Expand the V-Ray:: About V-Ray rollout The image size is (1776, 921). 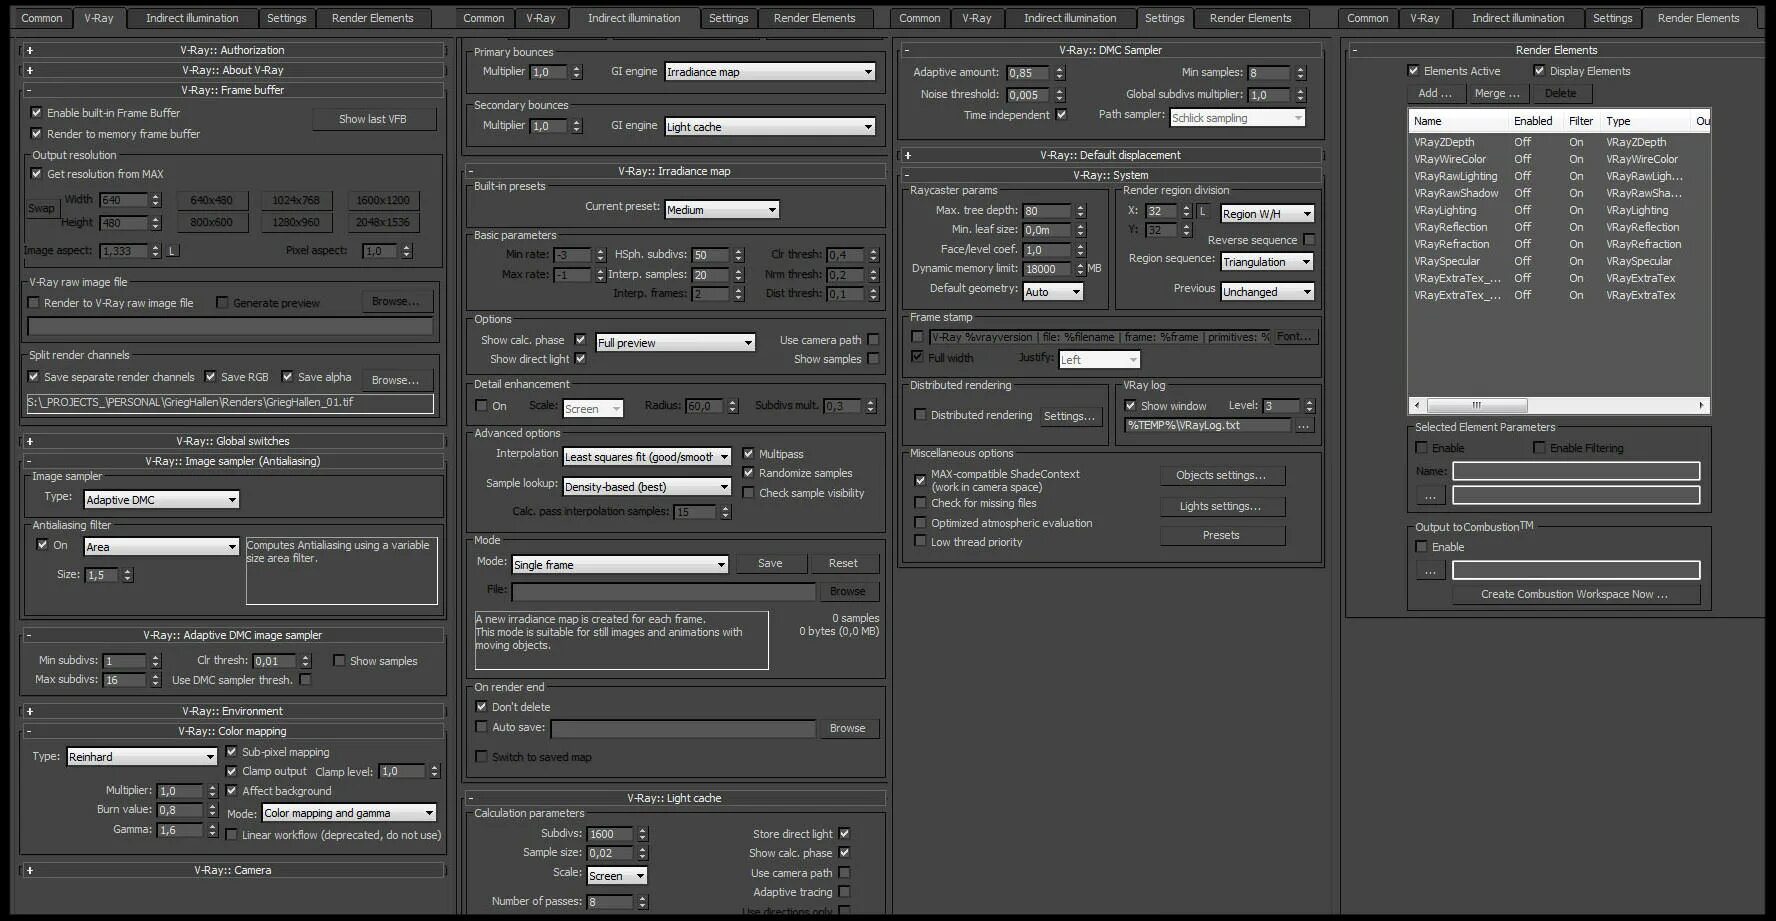pos(232,70)
